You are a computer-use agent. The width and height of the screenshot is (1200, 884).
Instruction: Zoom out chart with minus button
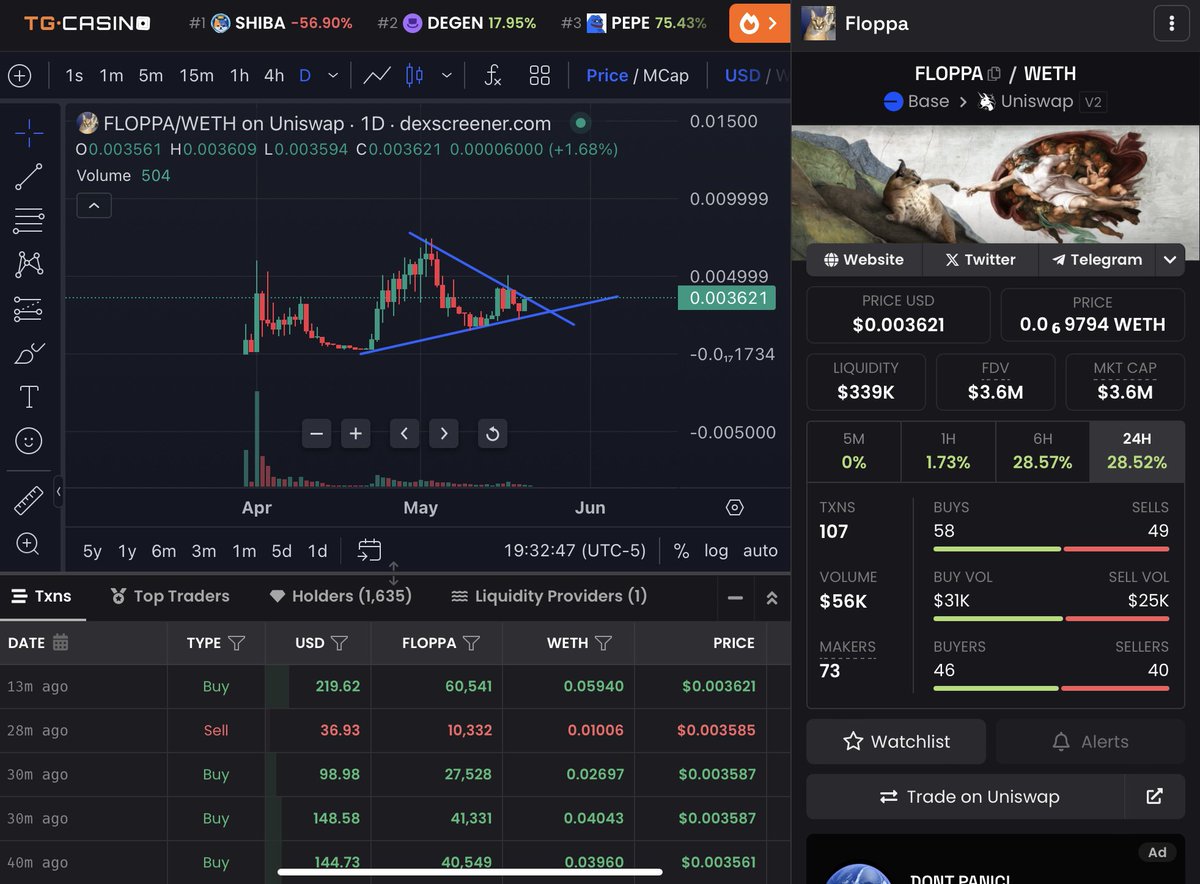coord(317,433)
